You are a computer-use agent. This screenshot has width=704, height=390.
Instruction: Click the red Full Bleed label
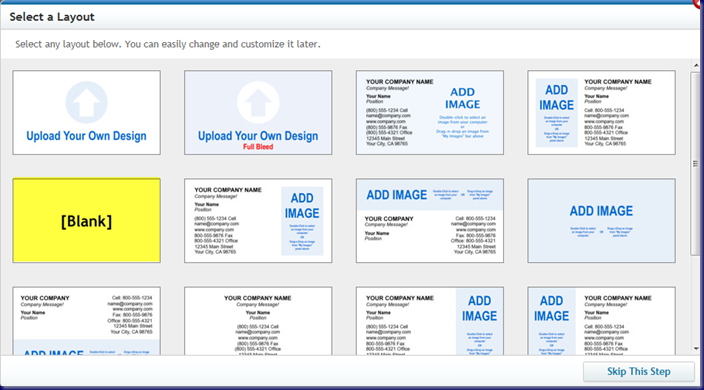click(x=258, y=147)
